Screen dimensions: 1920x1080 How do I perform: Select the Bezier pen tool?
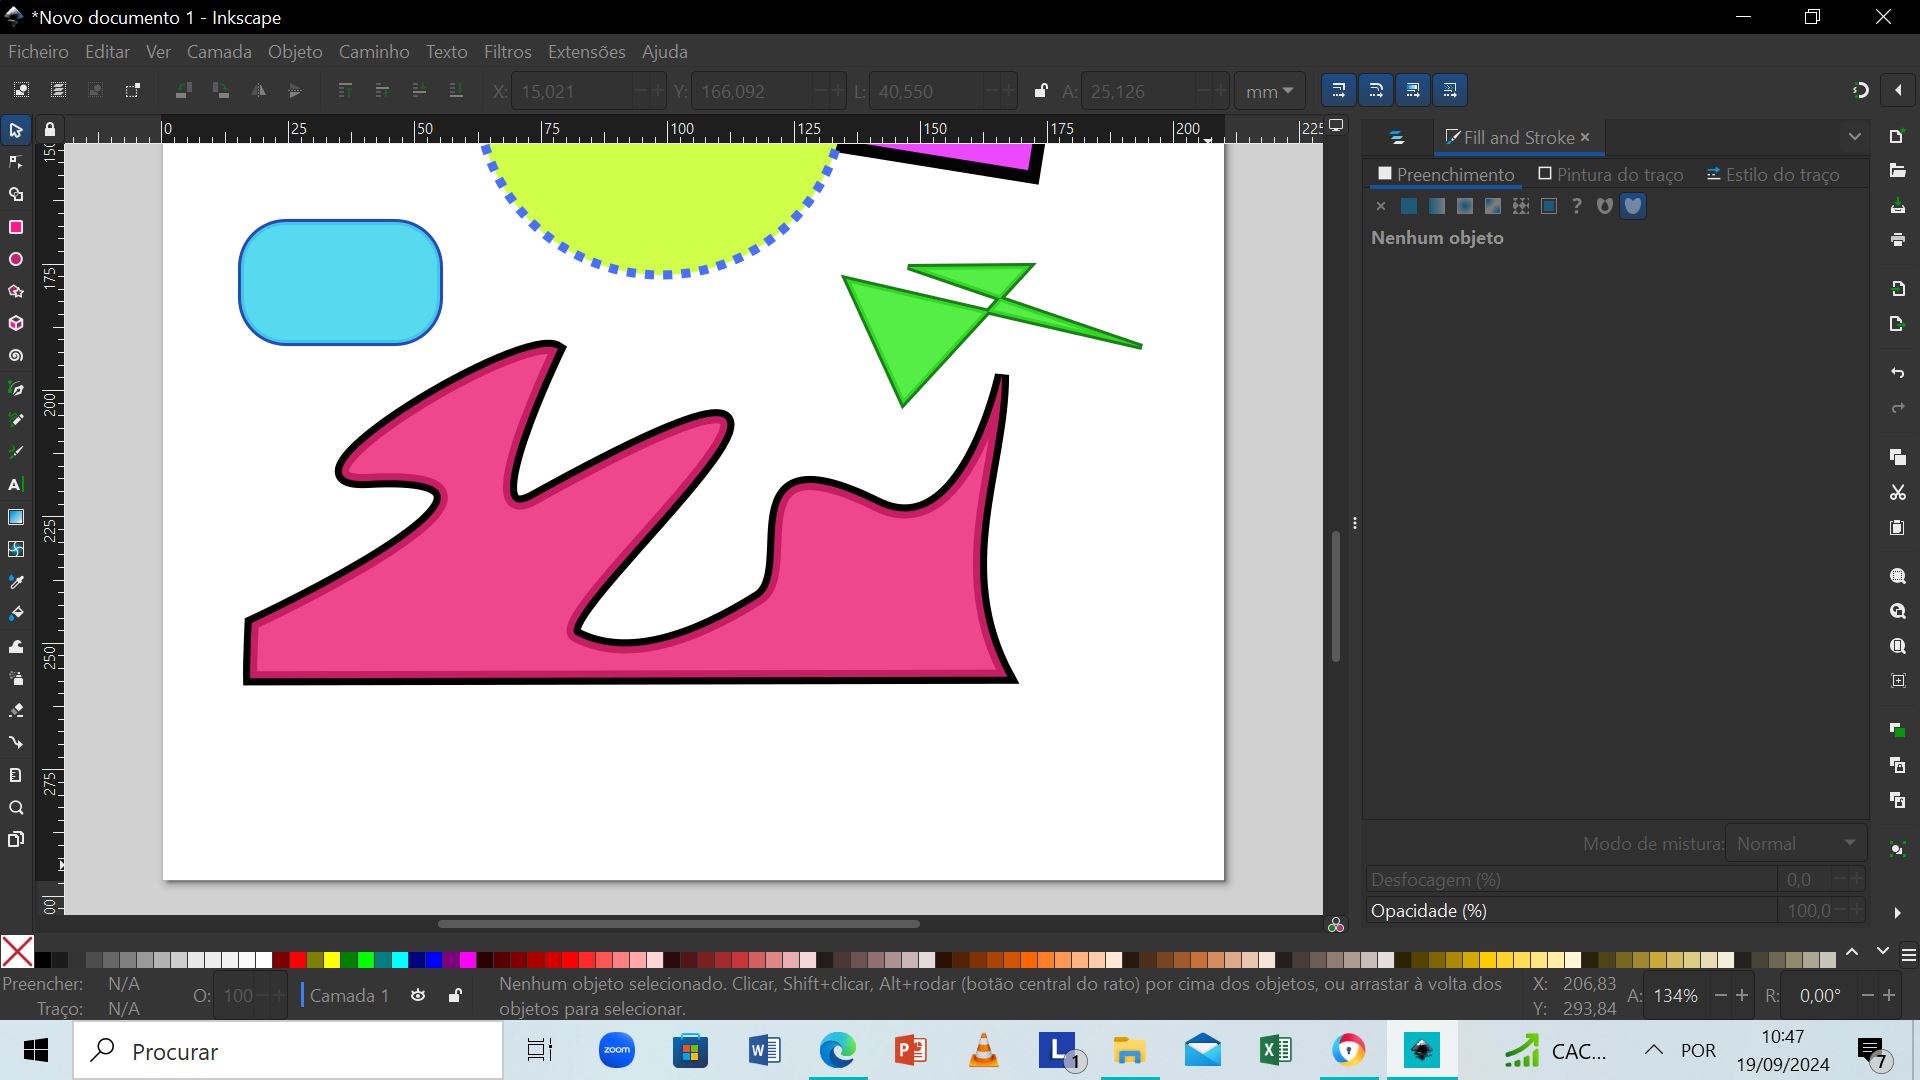16,388
